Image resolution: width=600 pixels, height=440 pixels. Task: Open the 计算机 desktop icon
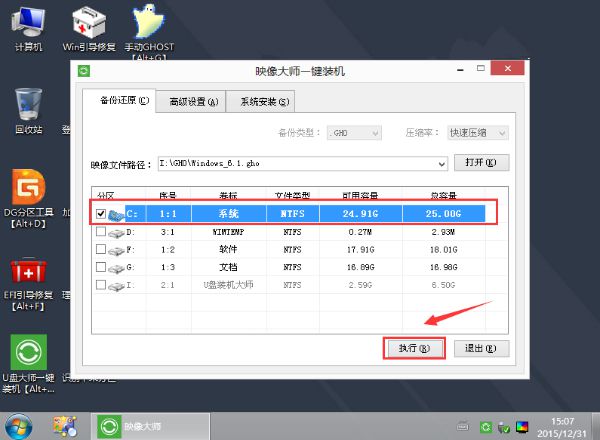coord(28,26)
